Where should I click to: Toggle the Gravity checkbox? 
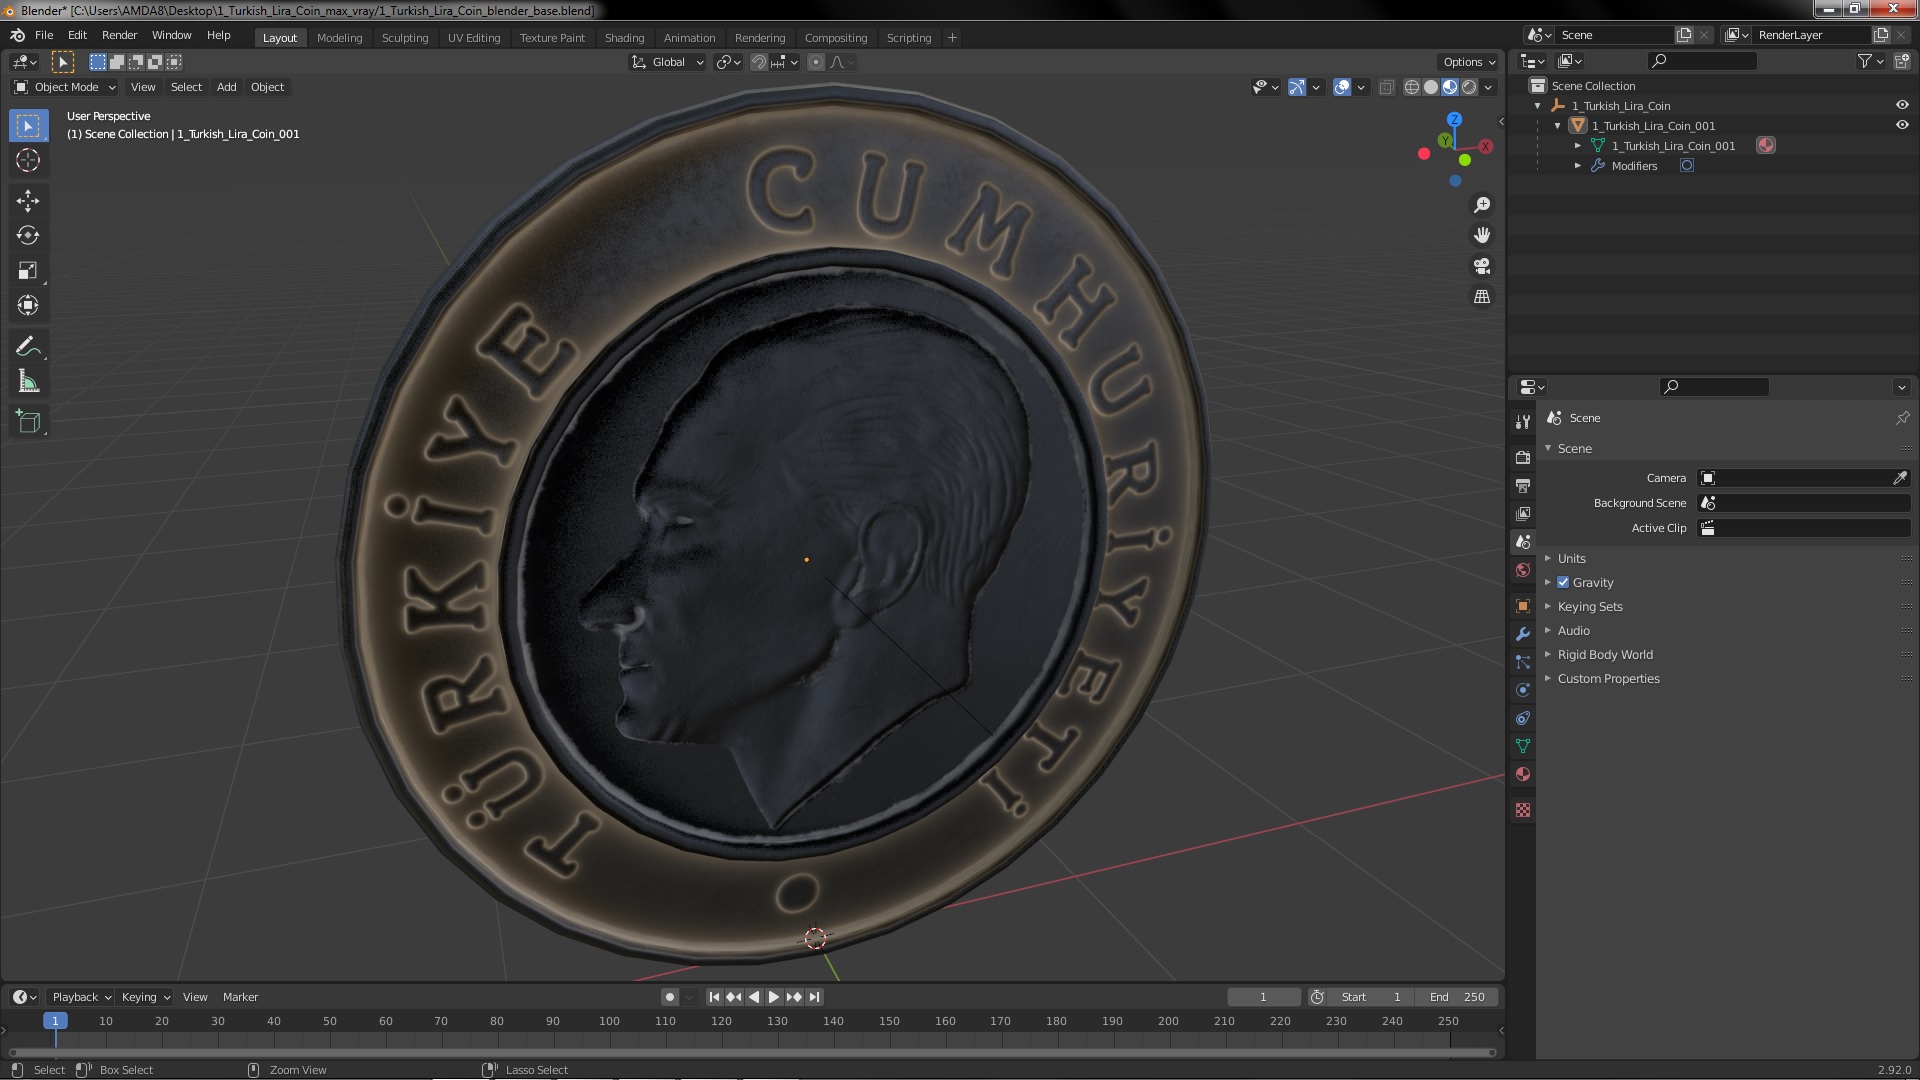click(x=1563, y=582)
